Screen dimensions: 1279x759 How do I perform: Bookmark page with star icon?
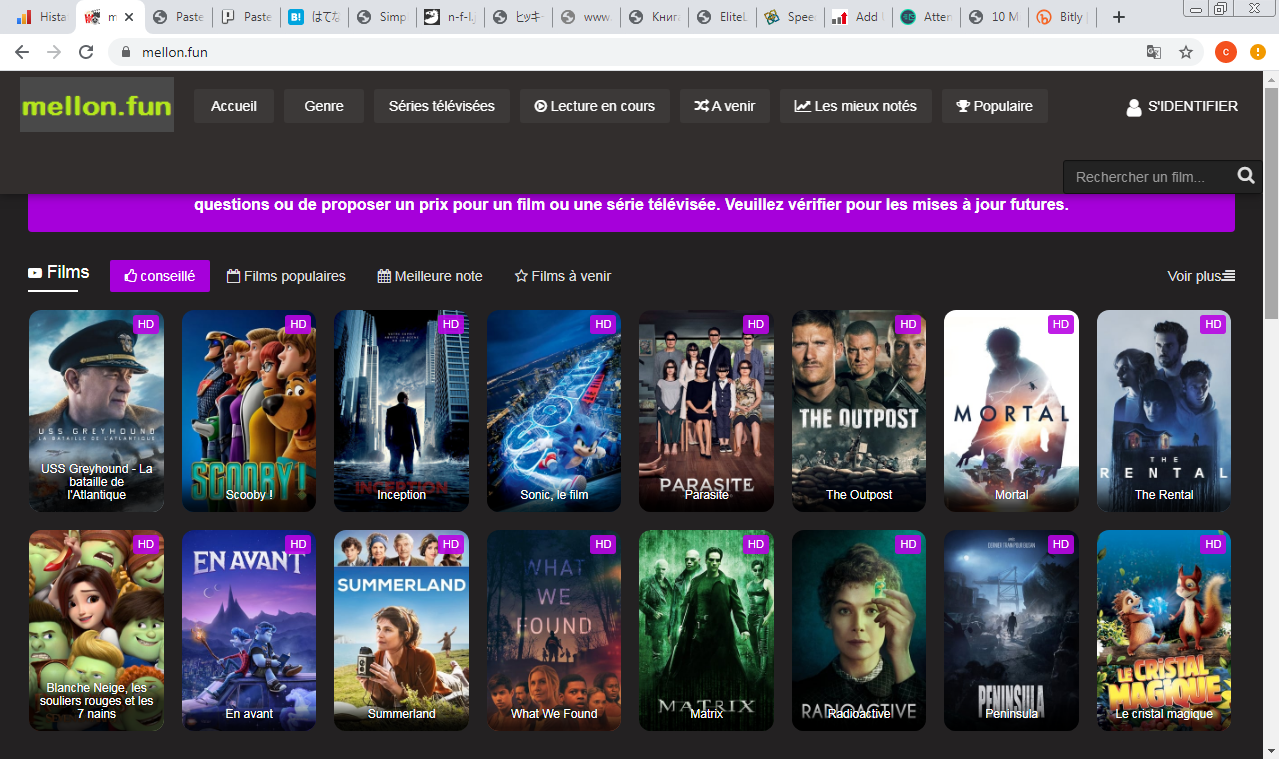pos(1186,52)
